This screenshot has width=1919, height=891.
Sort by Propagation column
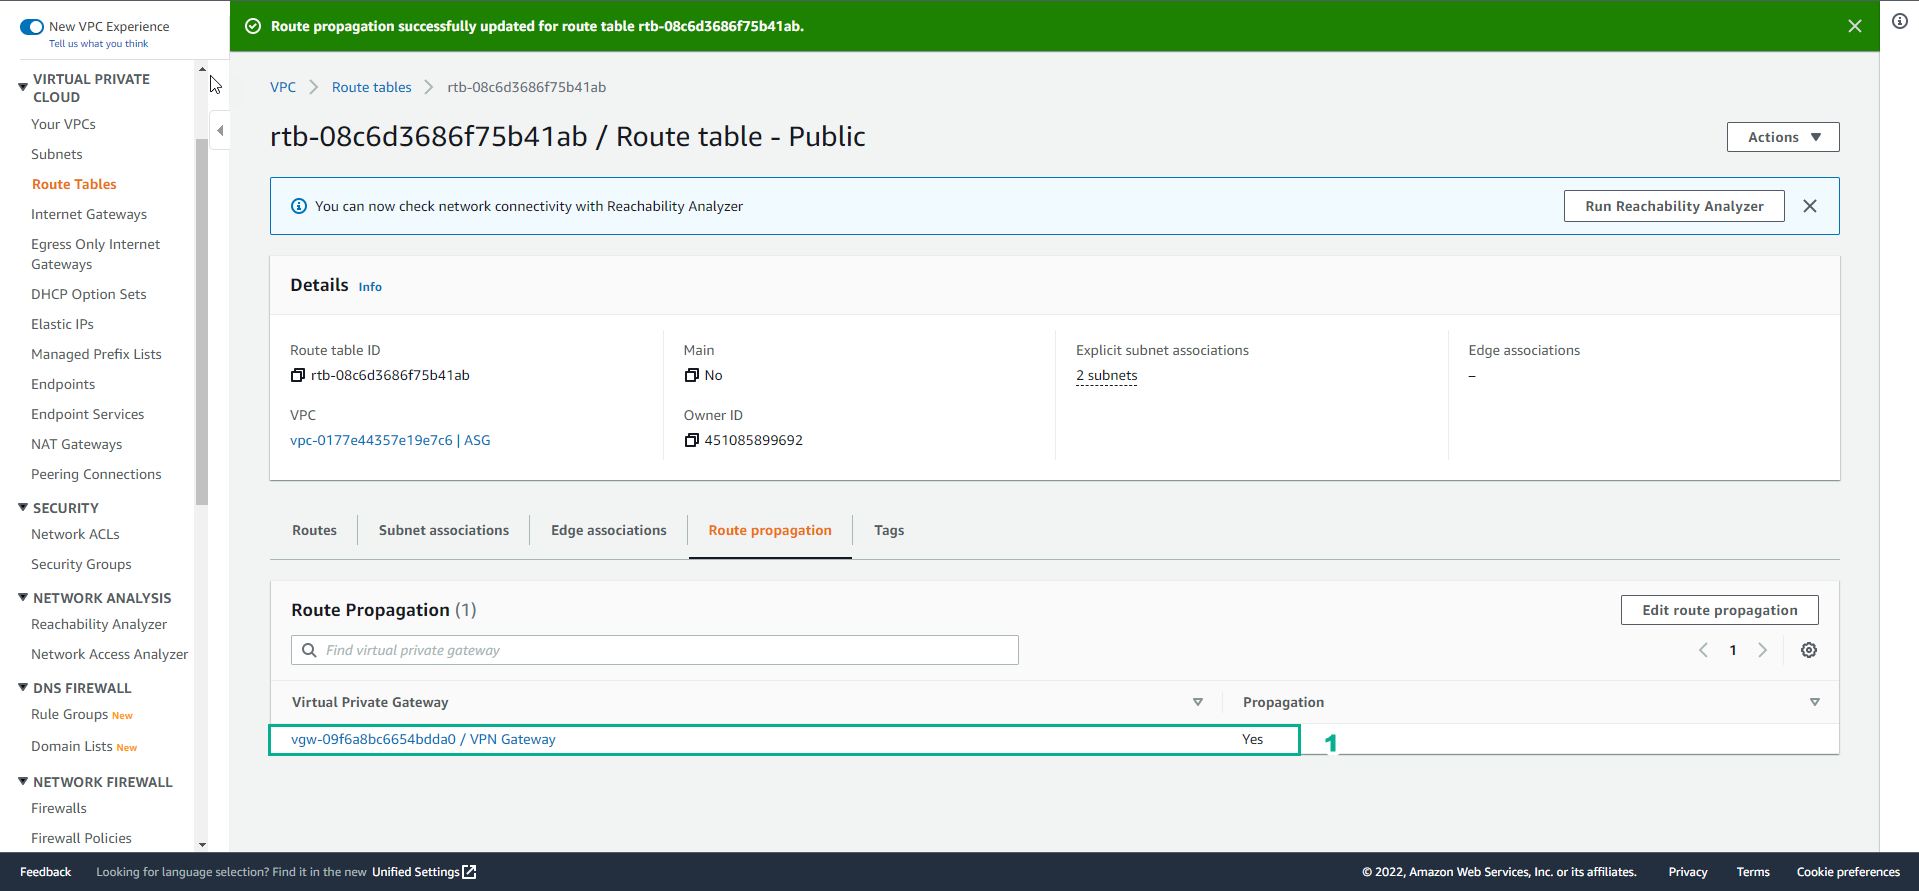click(1815, 702)
